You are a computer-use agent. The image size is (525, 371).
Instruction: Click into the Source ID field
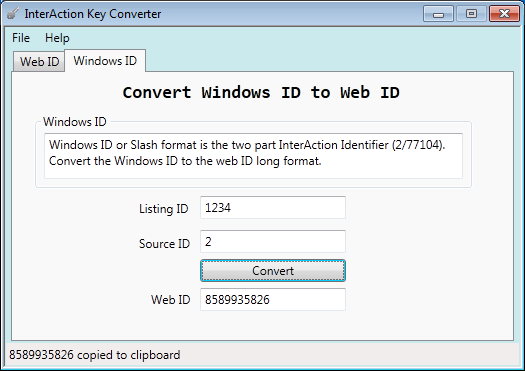click(x=273, y=241)
